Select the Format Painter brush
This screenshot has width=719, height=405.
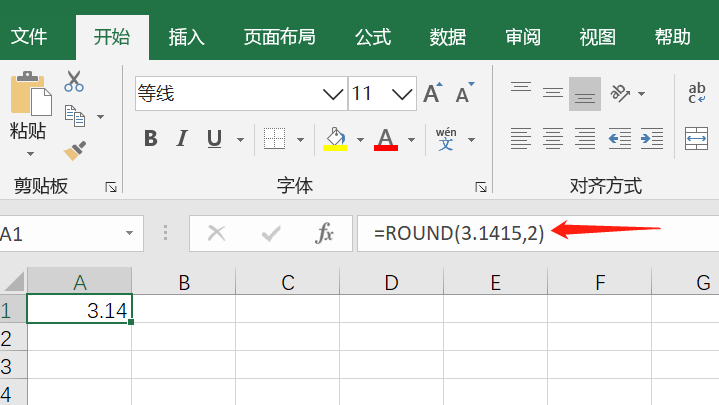pos(75,151)
